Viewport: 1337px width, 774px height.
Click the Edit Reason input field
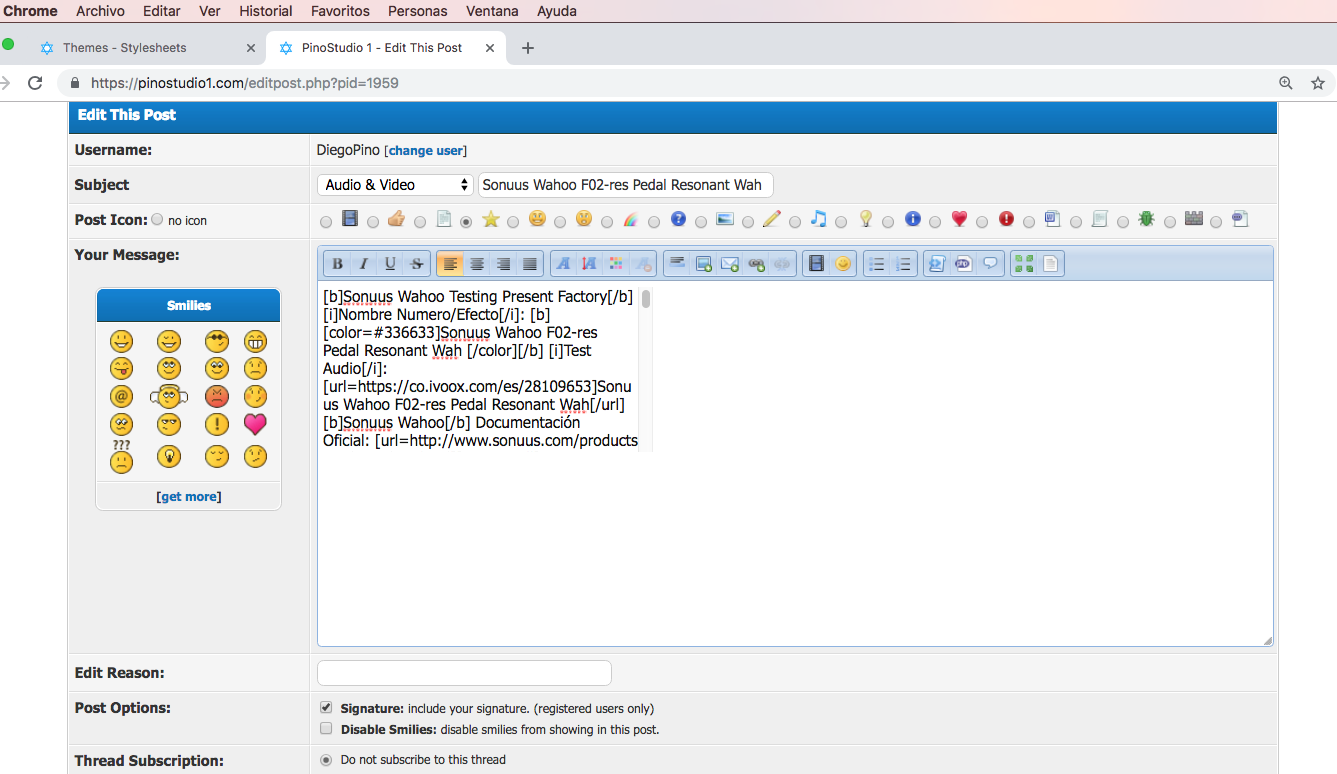coord(464,673)
